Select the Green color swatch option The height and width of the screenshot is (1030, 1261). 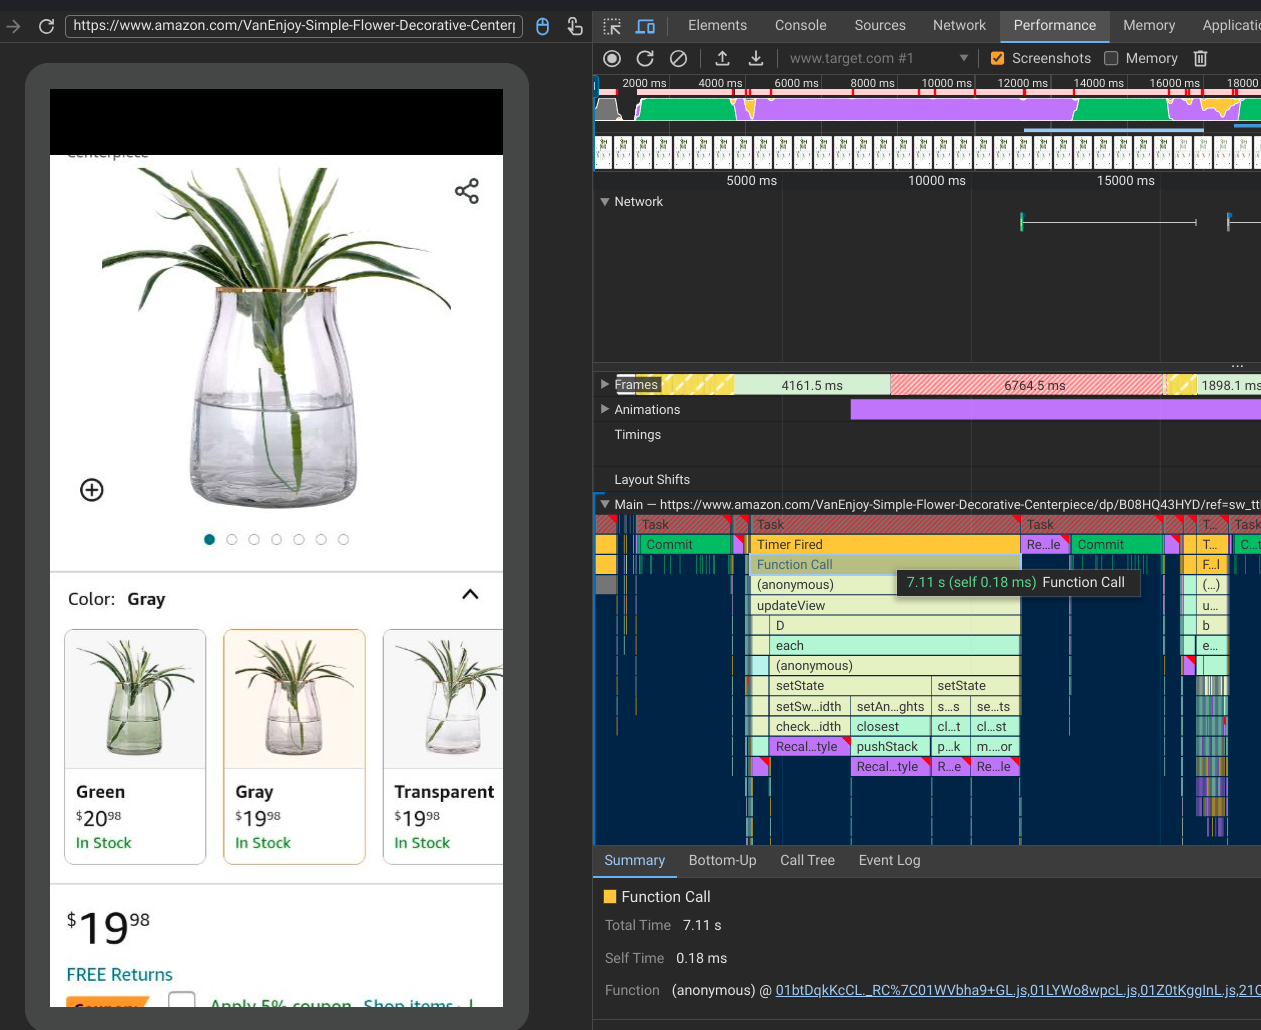click(x=135, y=746)
